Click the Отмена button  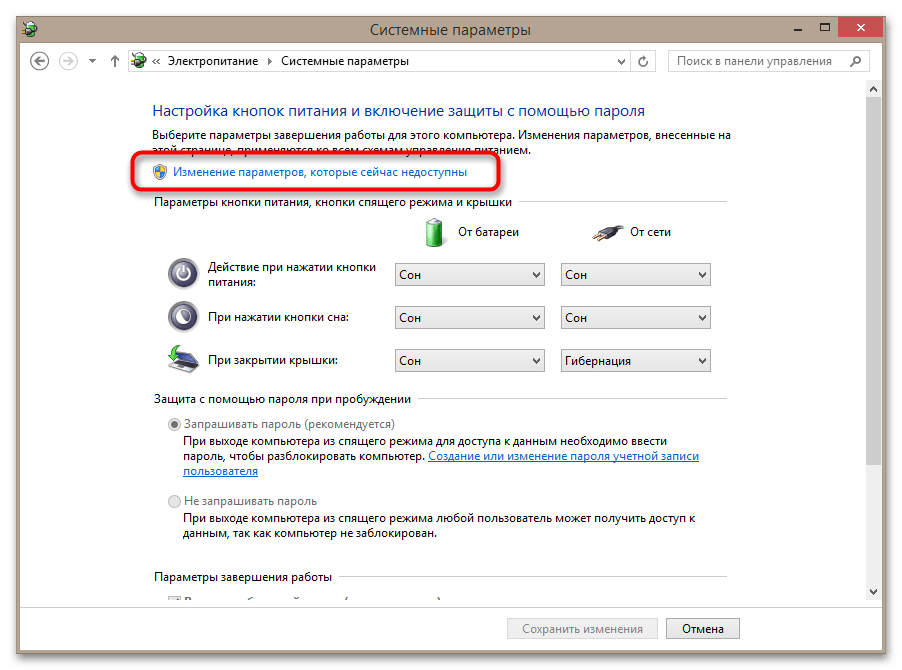702,629
